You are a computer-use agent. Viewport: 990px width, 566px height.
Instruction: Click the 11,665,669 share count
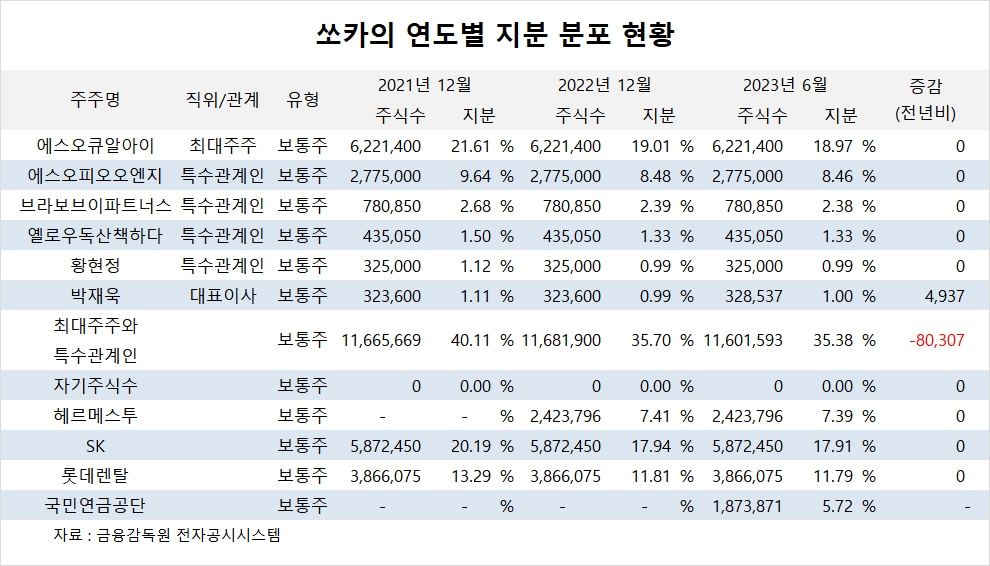tap(381, 340)
